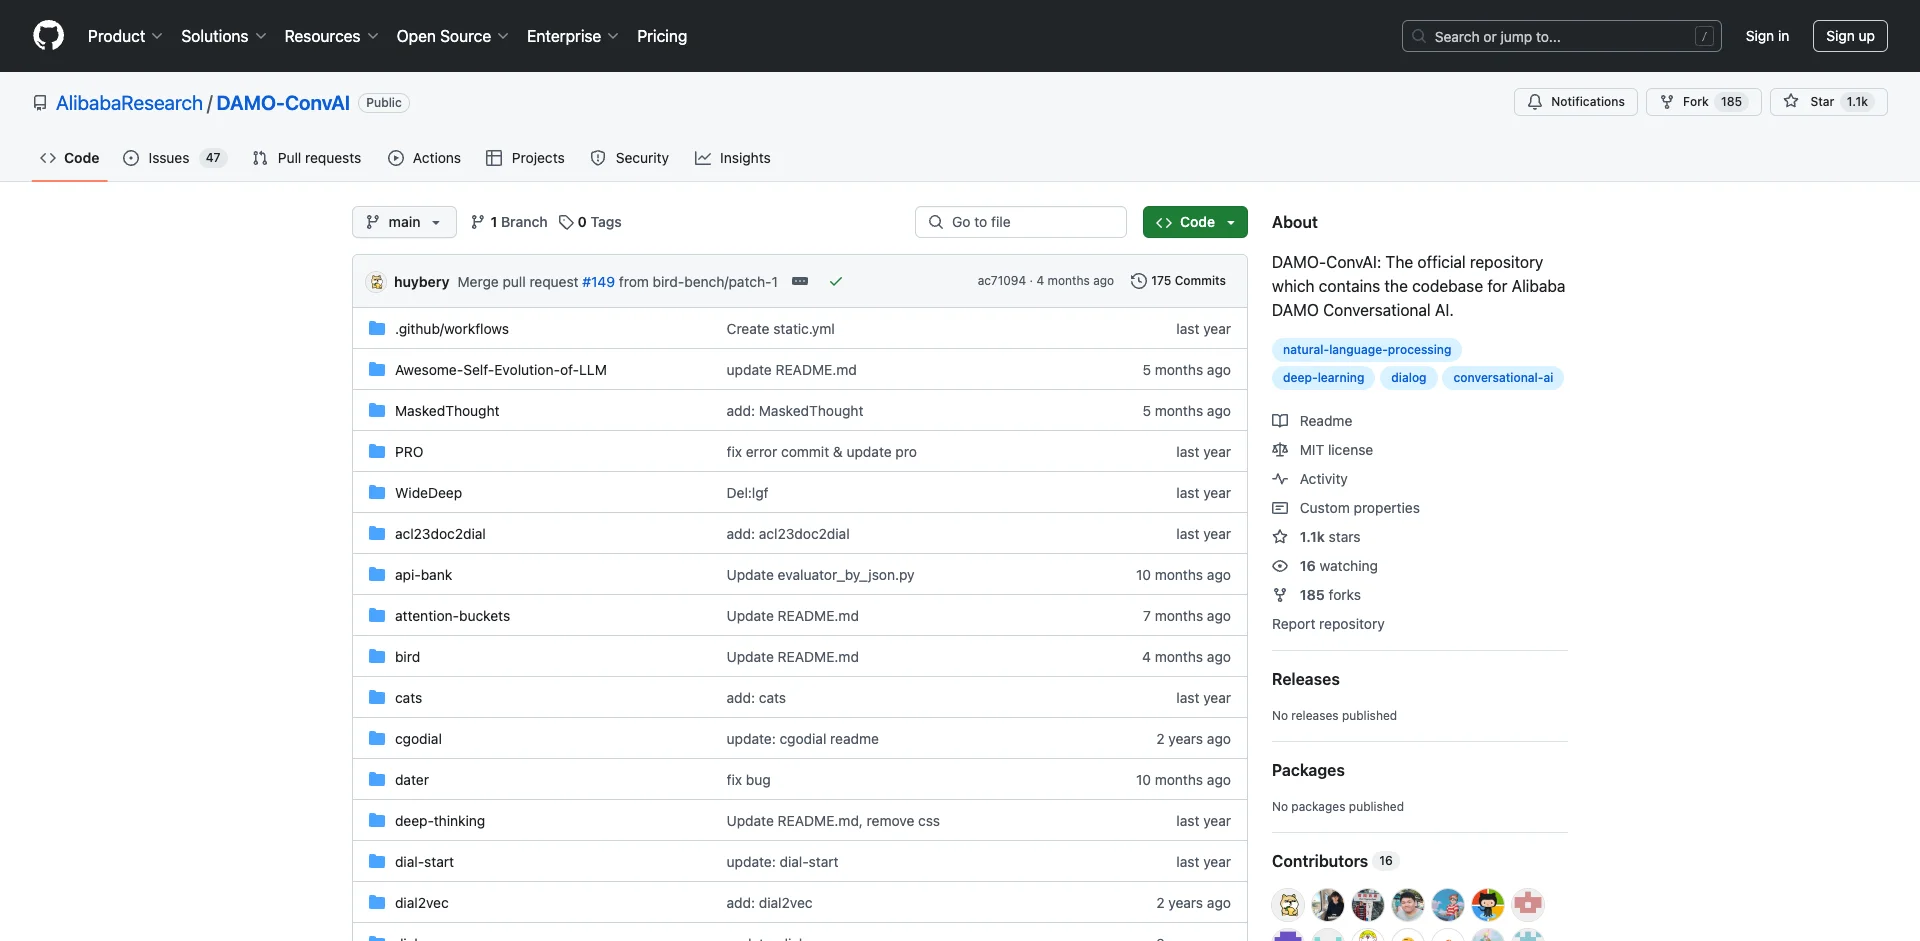Click the dater folder icon
The height and width of the screenshot is (941, 1920).
coord(377,779)
